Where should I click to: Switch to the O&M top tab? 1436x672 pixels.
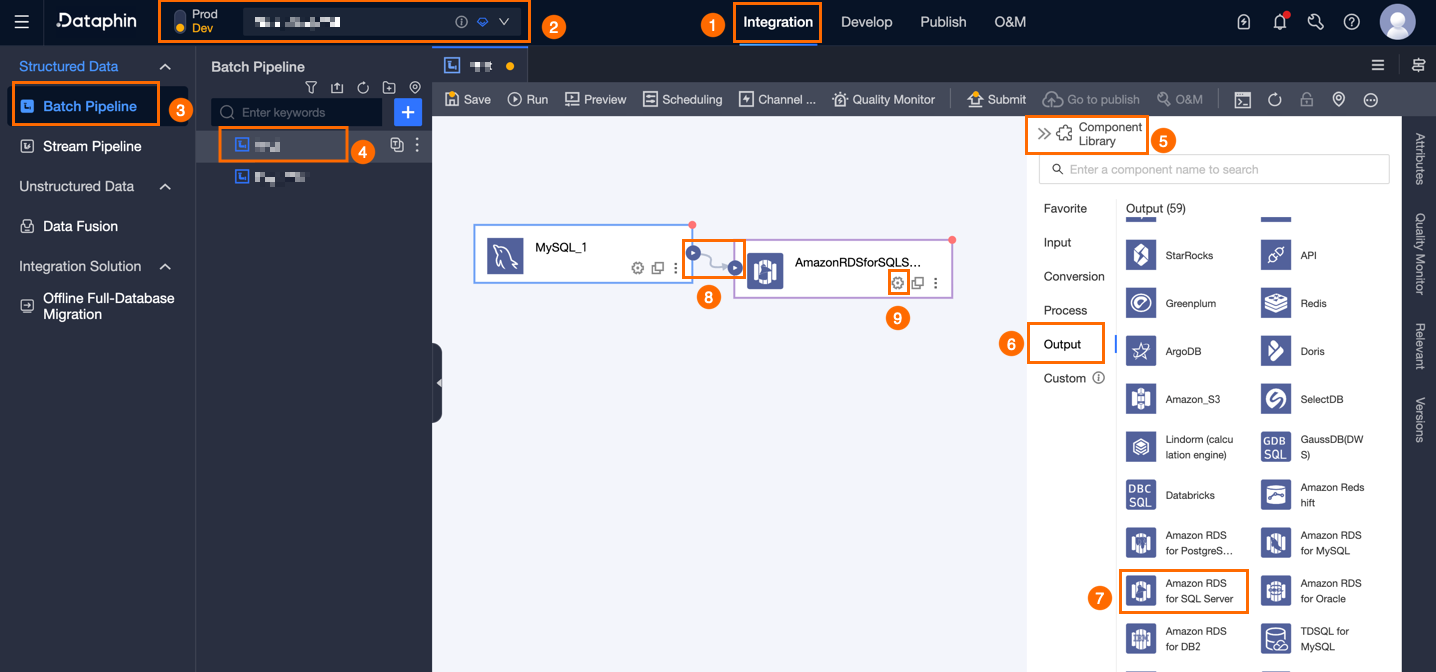point(1010,22)
